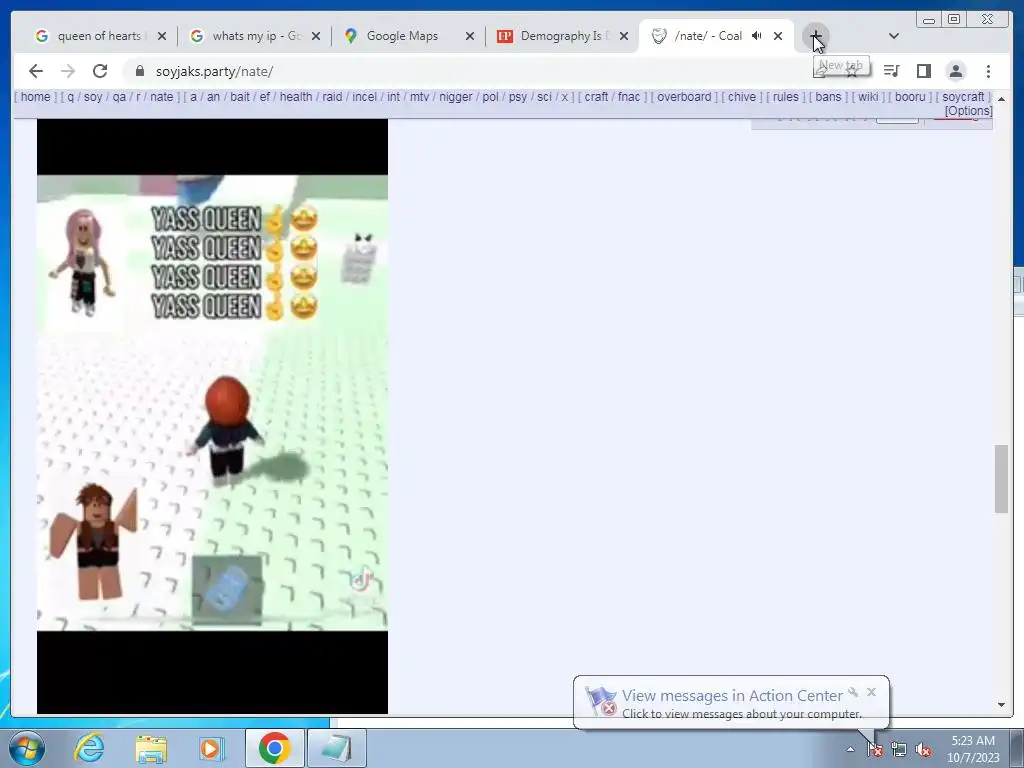Mute the /nate/ tab via speaker icon
The image size is (1024, 768).
point(756,36)
